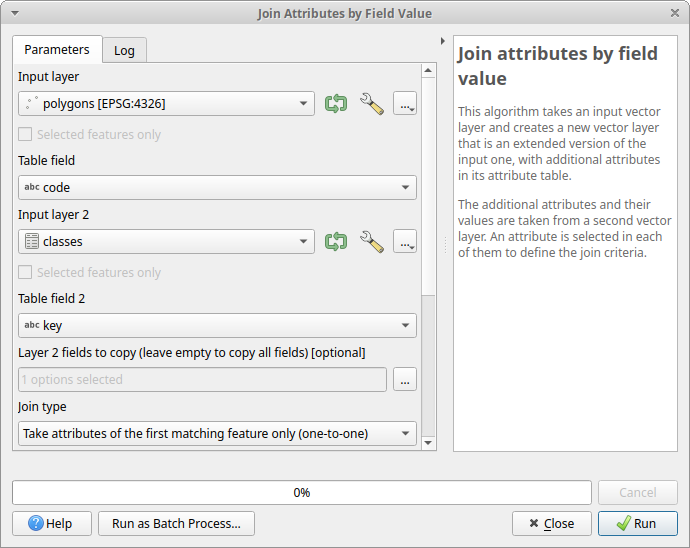Open the polygons Input layer dropdown

tap(167, 103)
